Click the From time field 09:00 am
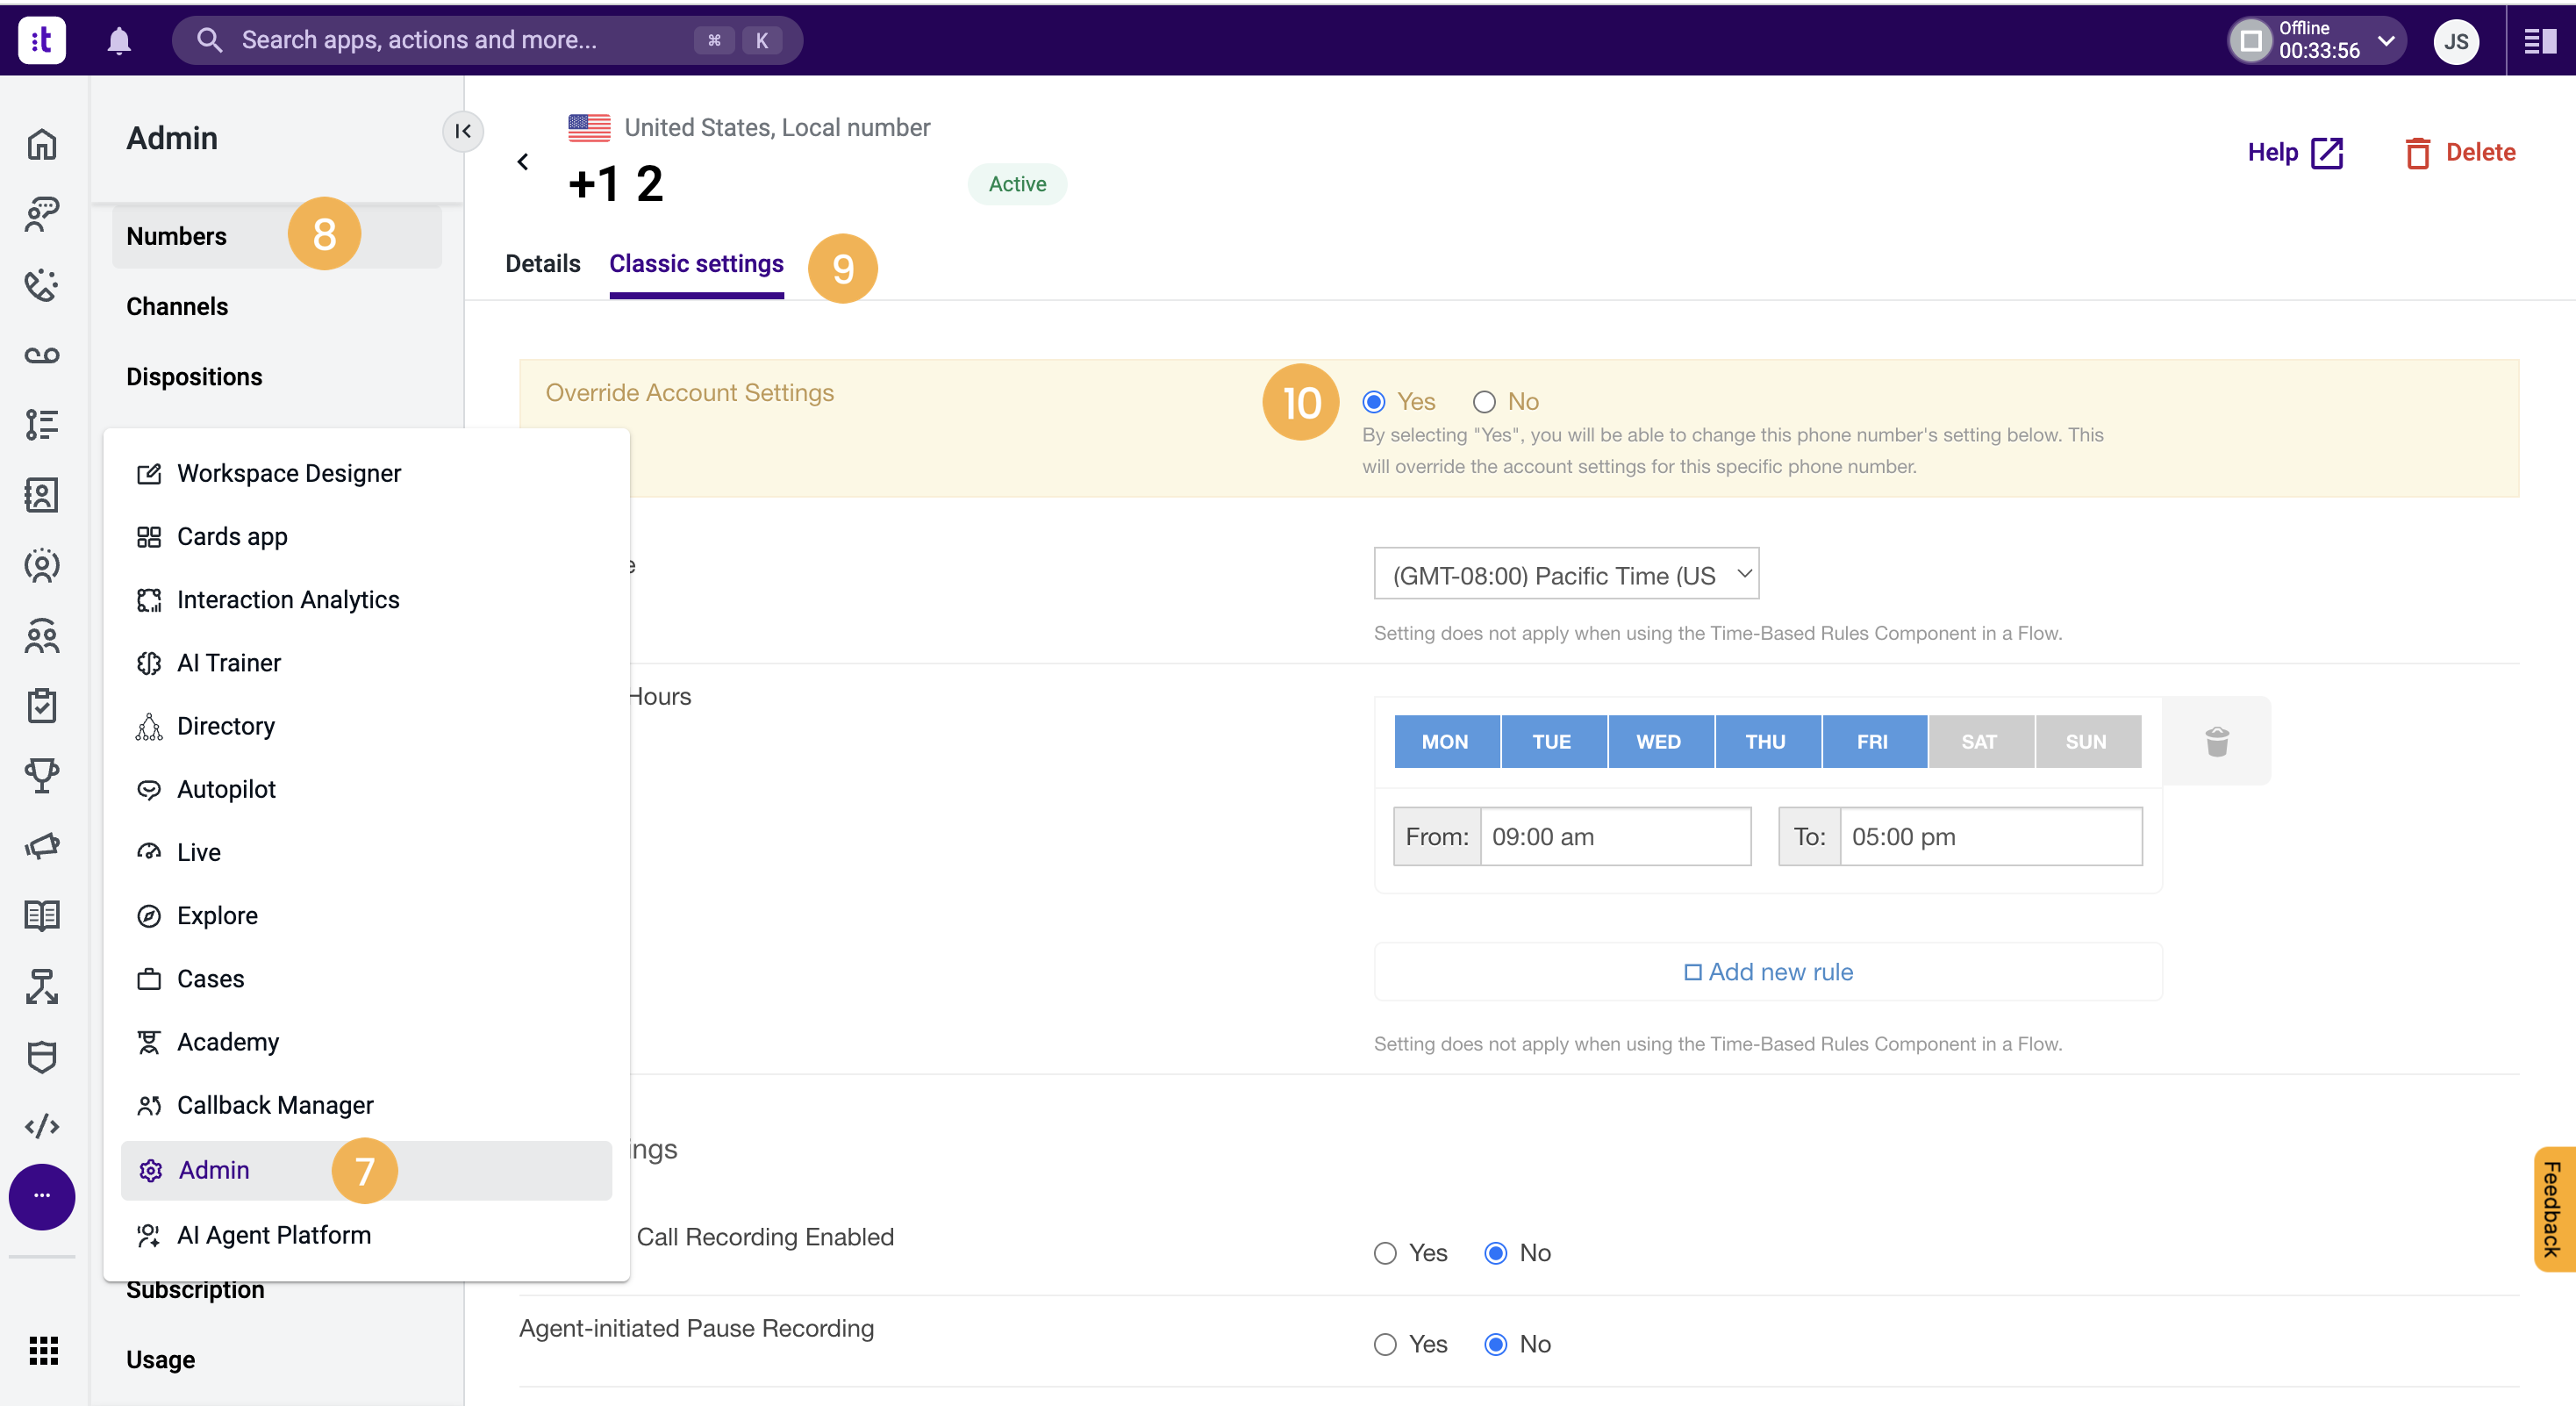This screenshot has width=2576, height=1406. coord(1615,836)
